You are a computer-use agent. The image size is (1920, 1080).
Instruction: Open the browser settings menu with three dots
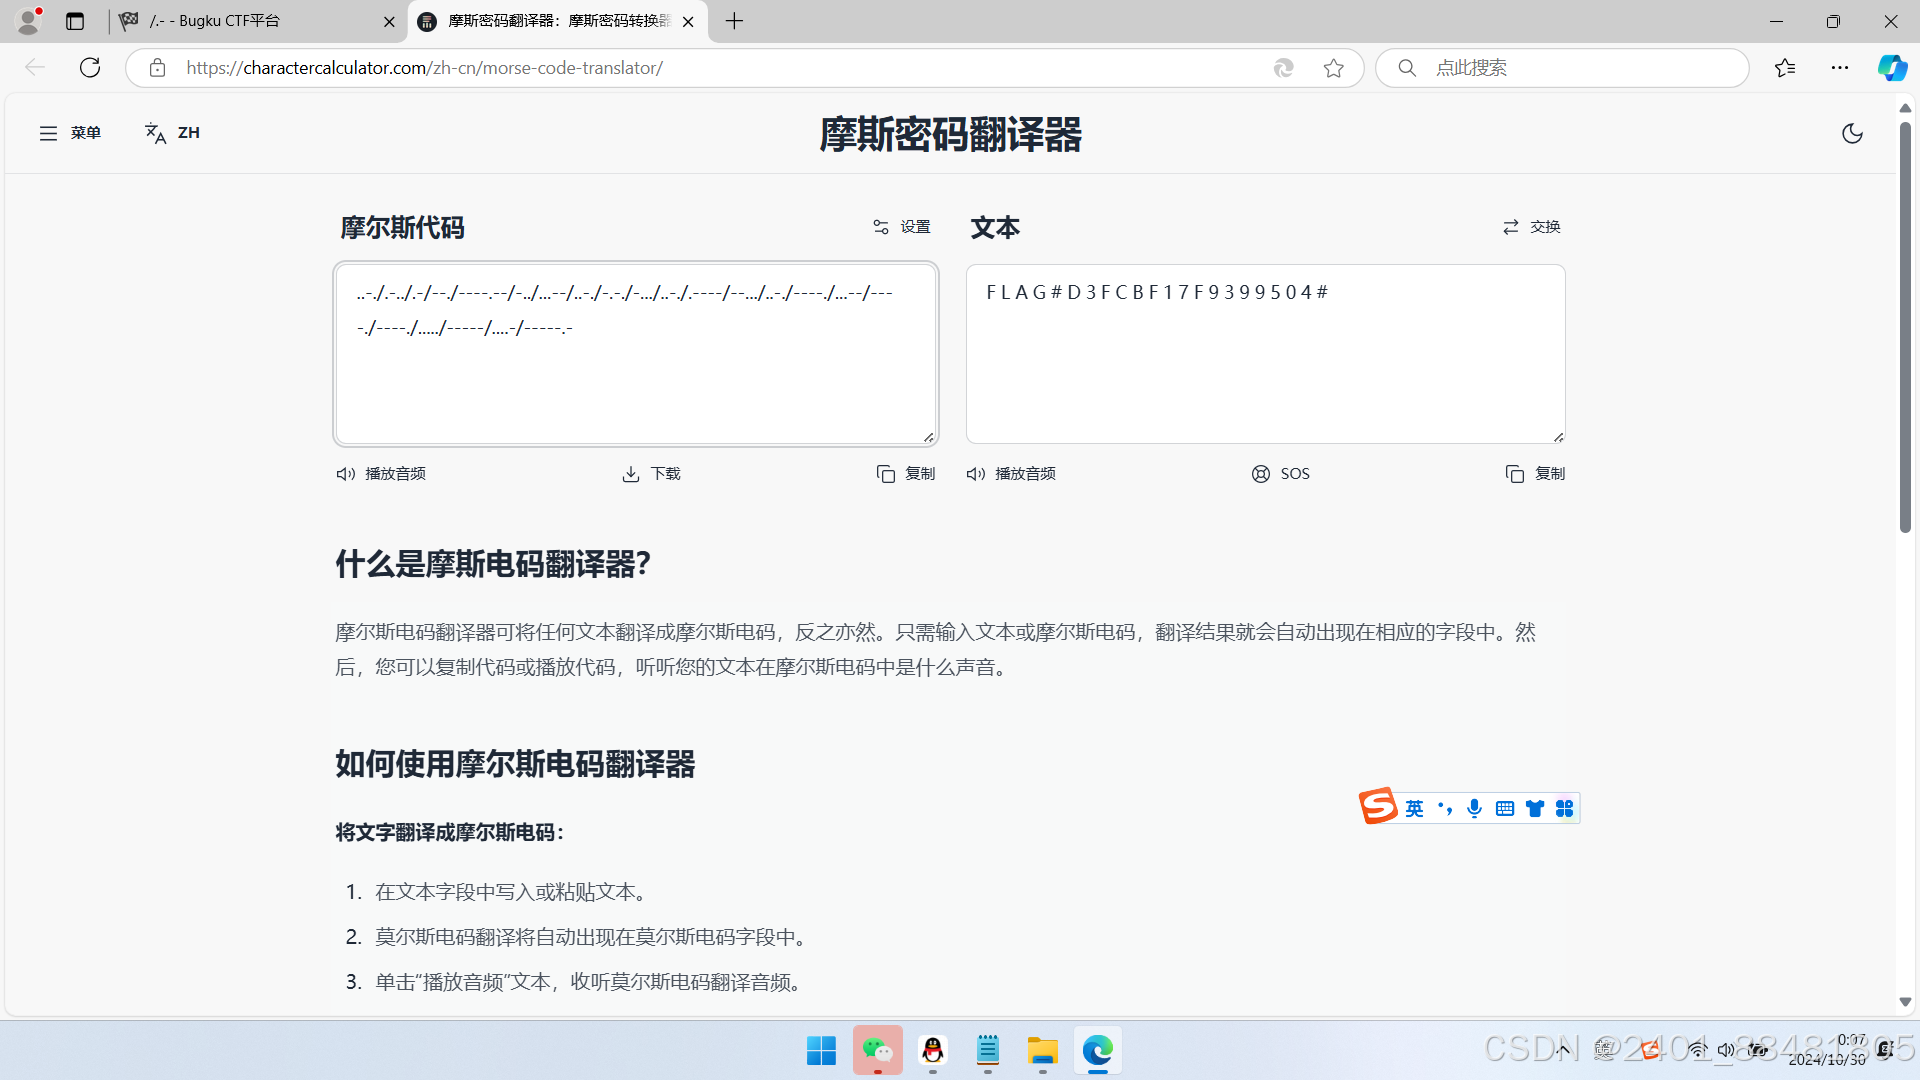(1842, 67)
